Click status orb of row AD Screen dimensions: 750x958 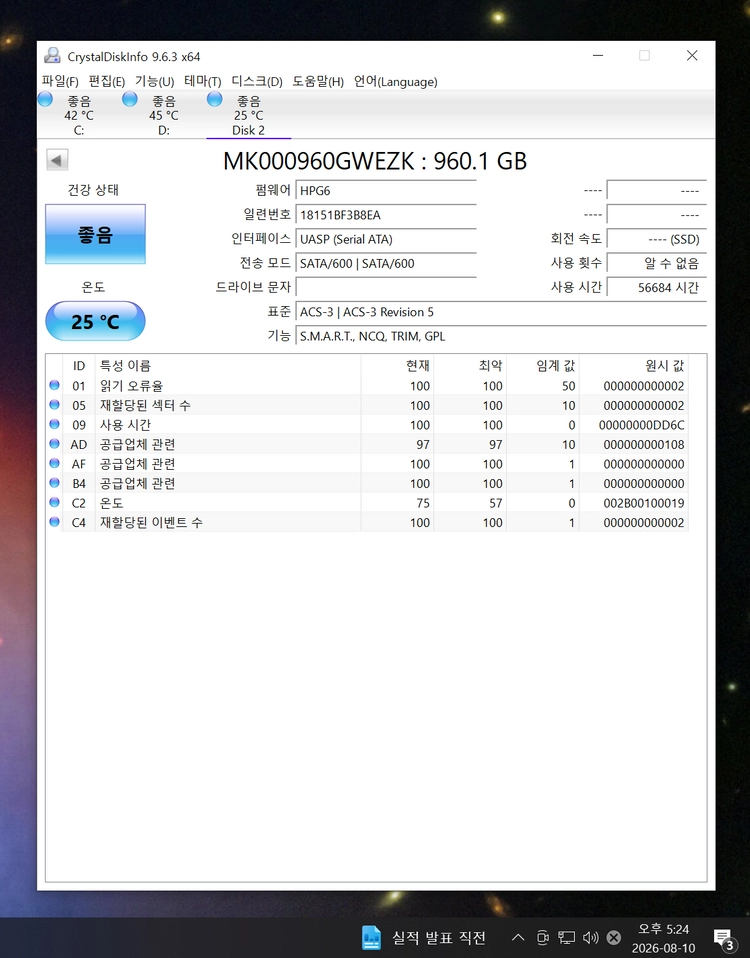tap(54, 444)
